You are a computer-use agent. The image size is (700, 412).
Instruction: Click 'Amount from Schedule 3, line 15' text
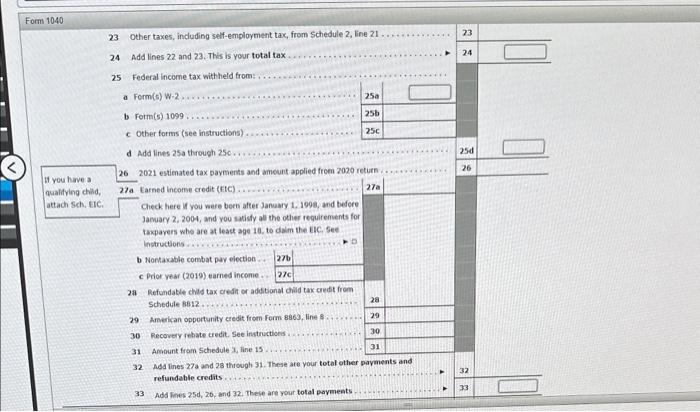208,350
